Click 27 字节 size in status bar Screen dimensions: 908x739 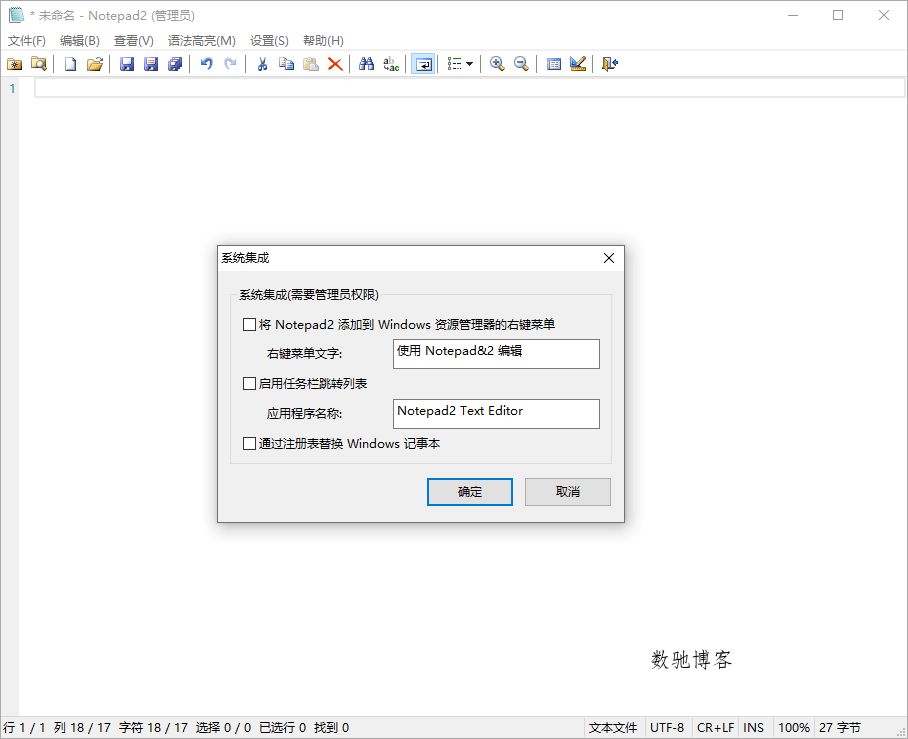840,728
